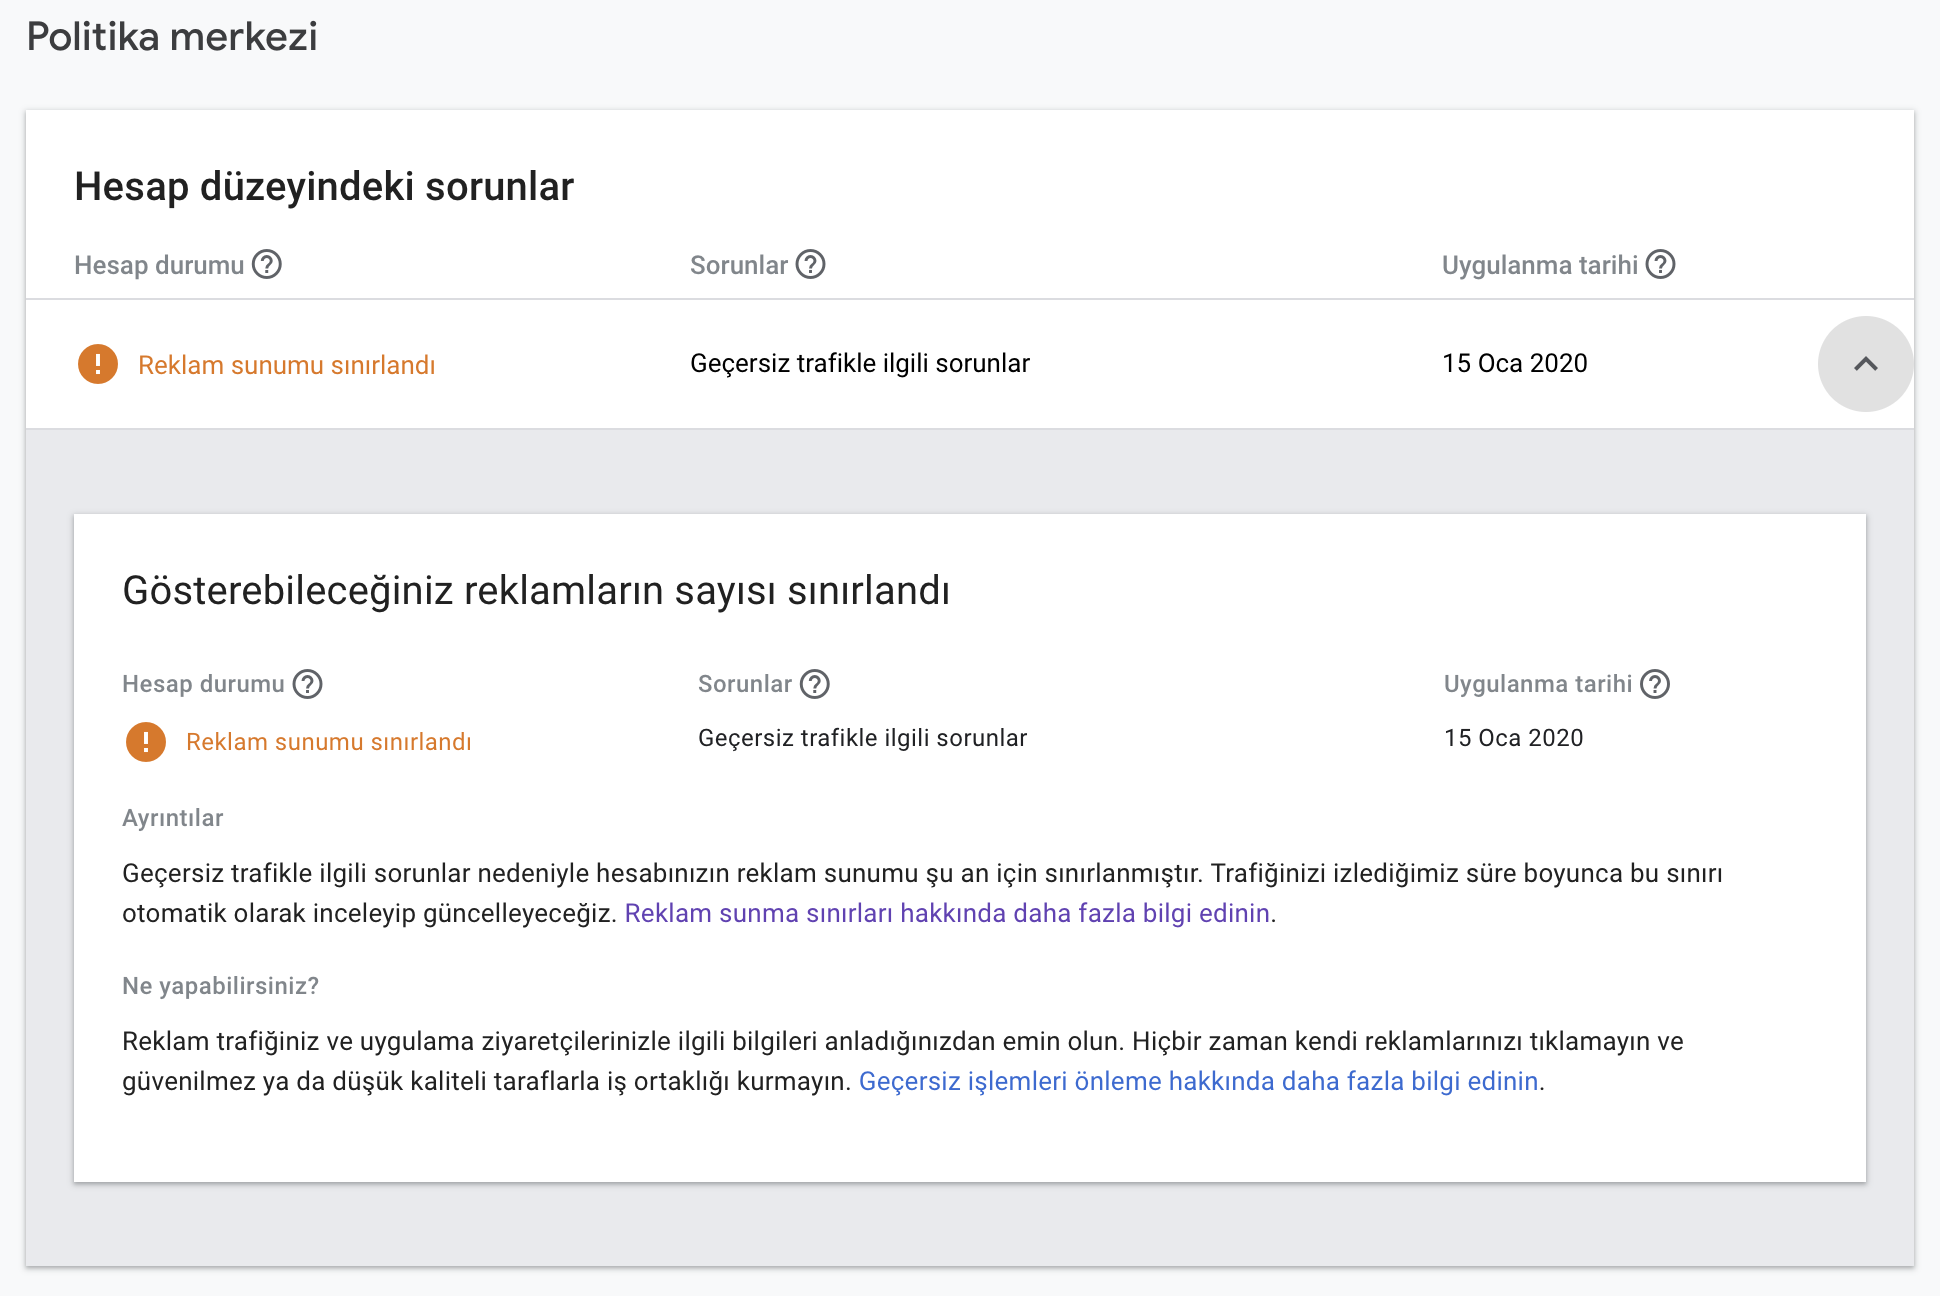This screenshot has width=1940, height=1296.
Task: Click help icon beside top Sorunlar header
Action: 810,264
